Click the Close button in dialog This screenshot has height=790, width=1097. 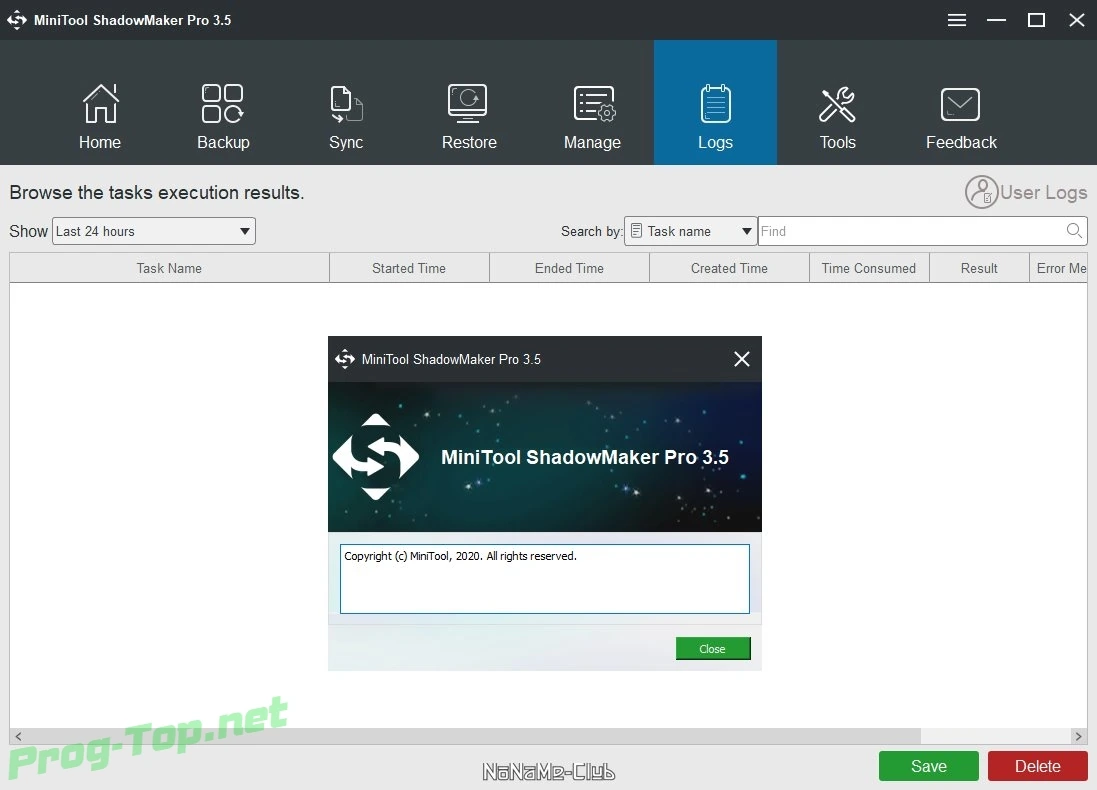tap(712, 649)
